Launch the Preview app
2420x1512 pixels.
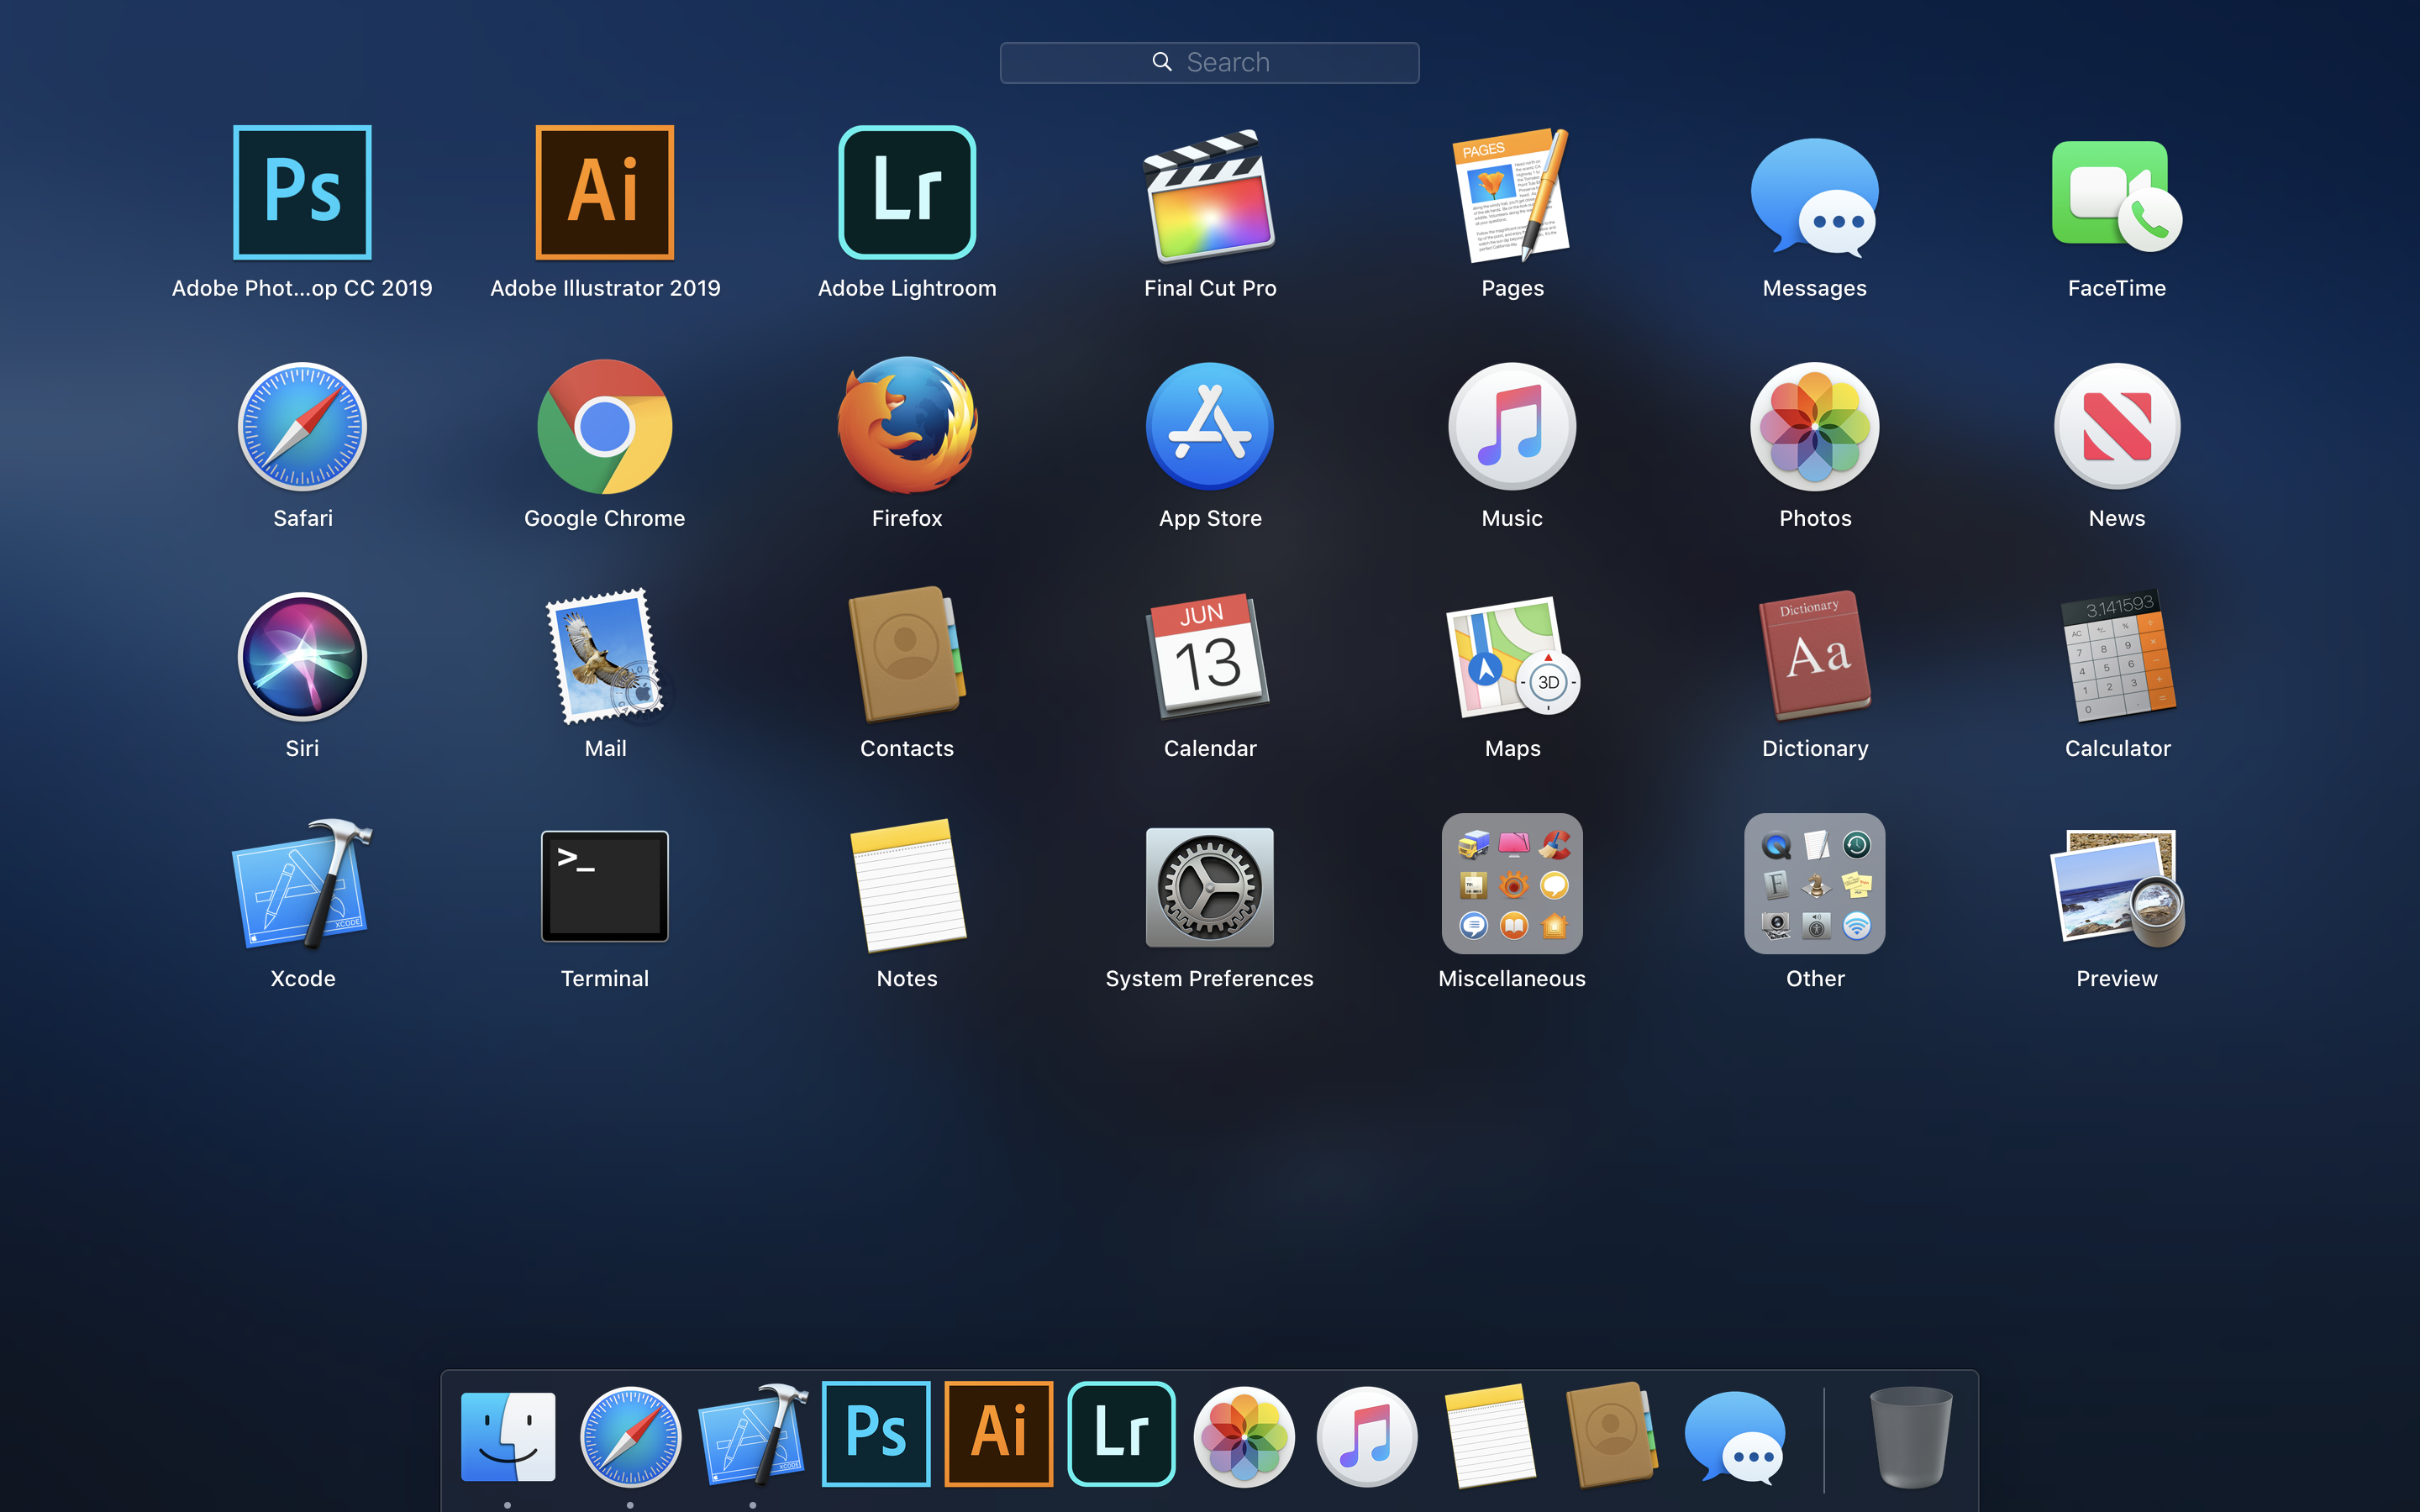2117,888
